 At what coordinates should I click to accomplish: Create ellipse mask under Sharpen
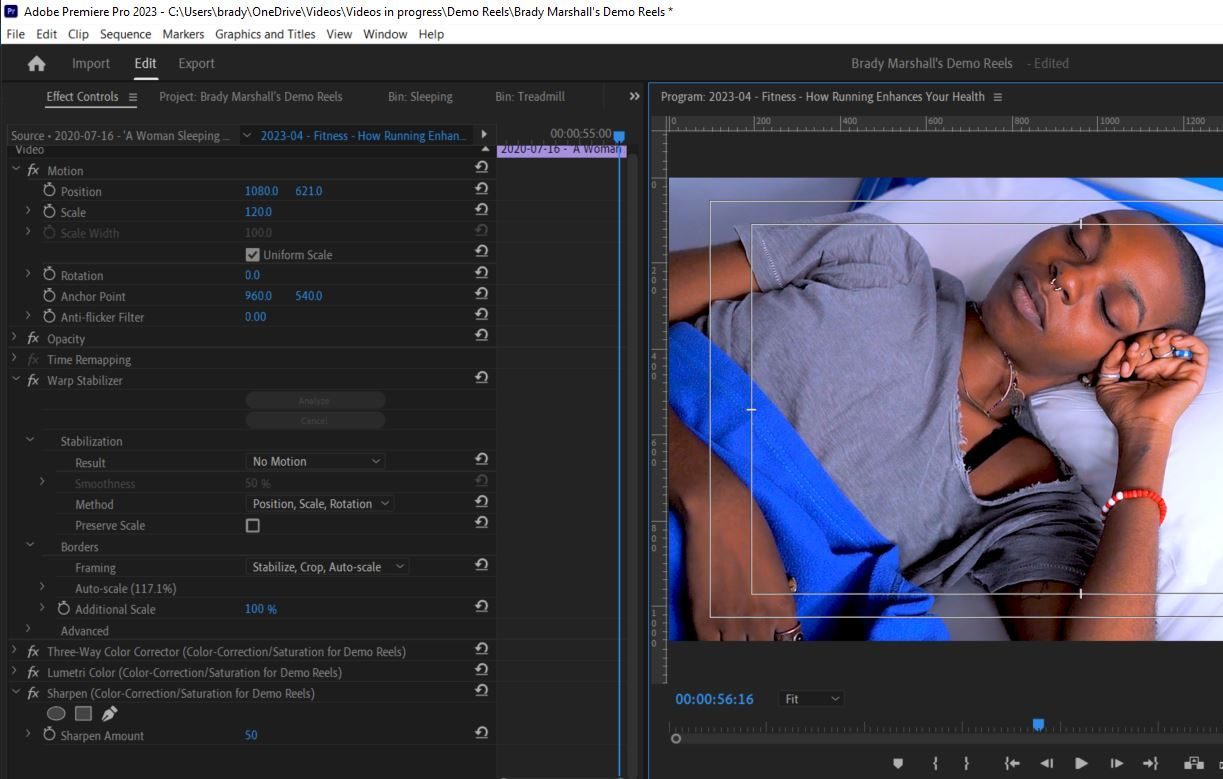click(x=56, y=714)
